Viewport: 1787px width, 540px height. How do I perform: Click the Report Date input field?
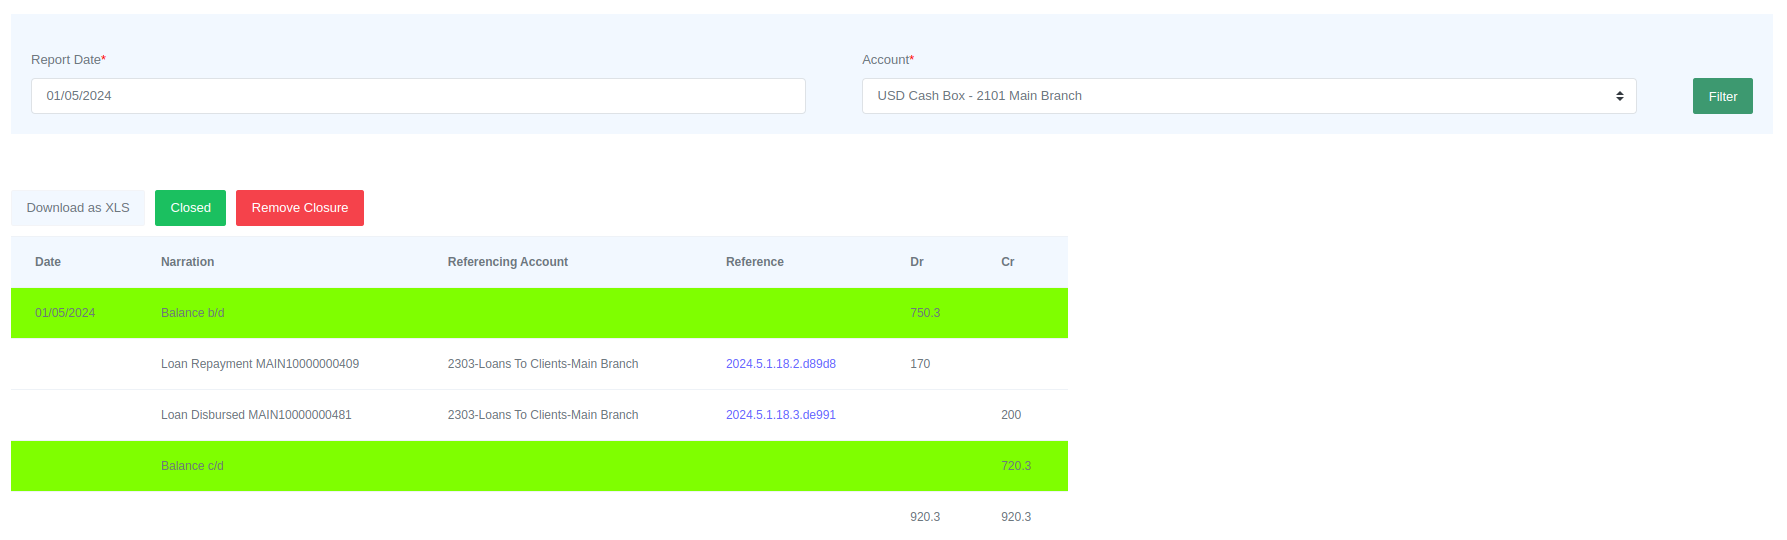tap(418, 96)
